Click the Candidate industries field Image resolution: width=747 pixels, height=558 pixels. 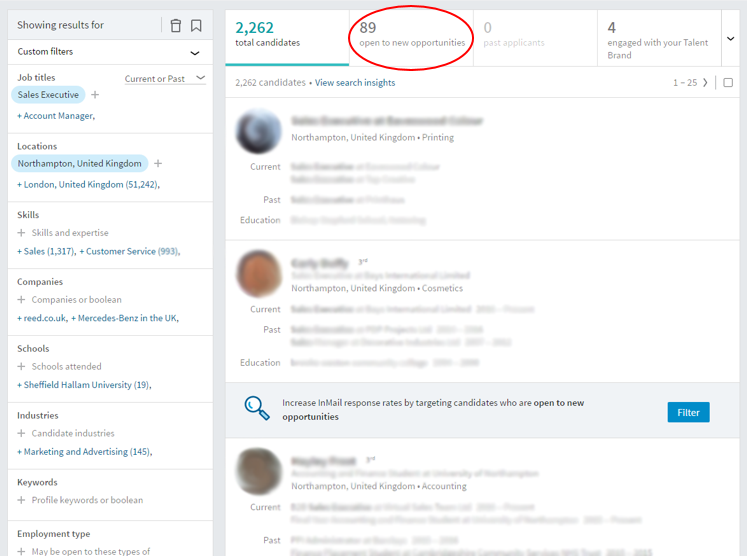tap(73, 433)
